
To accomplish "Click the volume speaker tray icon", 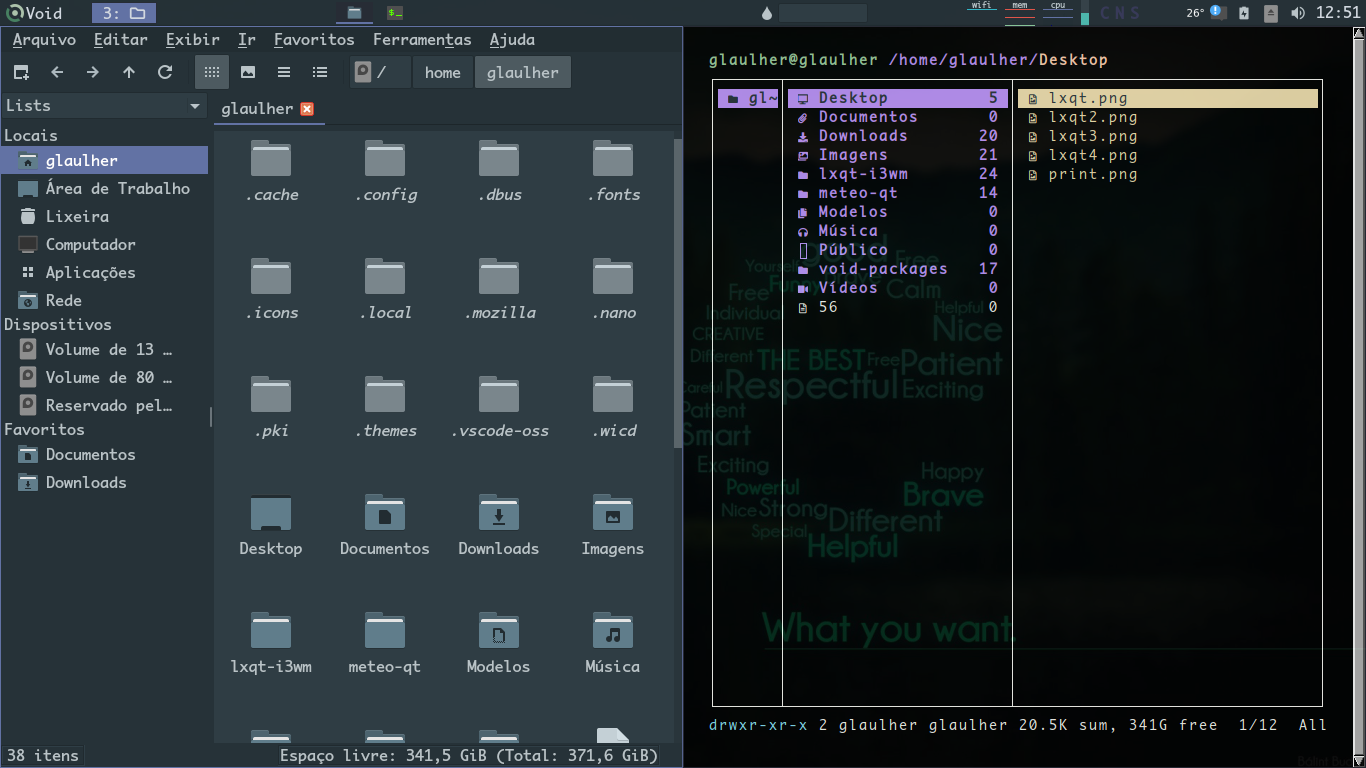I will pos(1298,13).
